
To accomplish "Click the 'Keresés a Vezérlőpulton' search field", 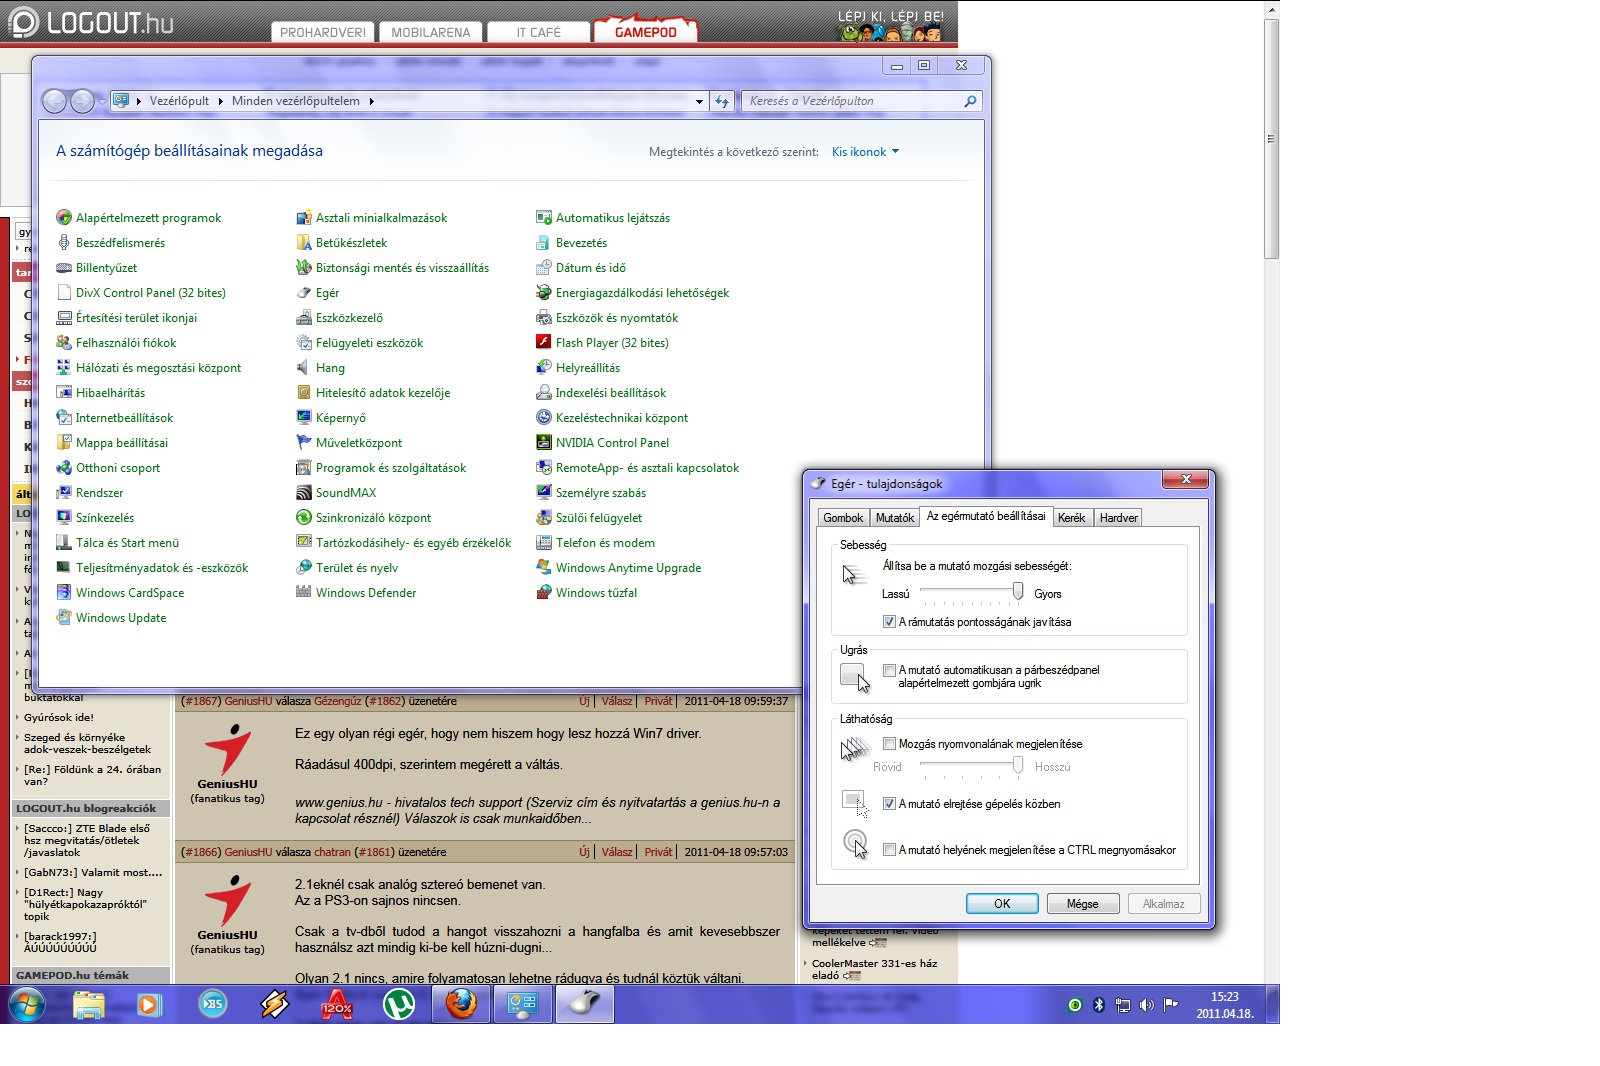I will click(x=861, y=101).
